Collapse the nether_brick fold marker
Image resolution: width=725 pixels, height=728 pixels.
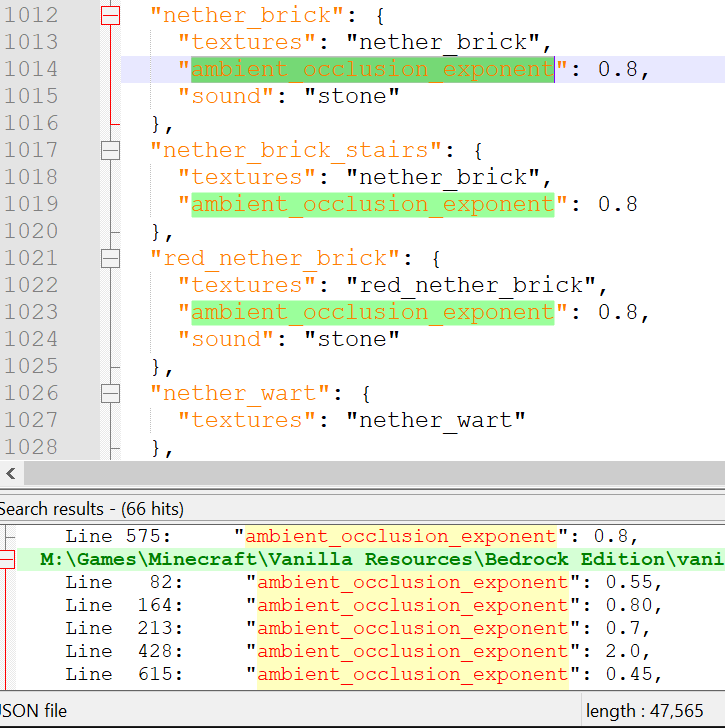(110, 15)
